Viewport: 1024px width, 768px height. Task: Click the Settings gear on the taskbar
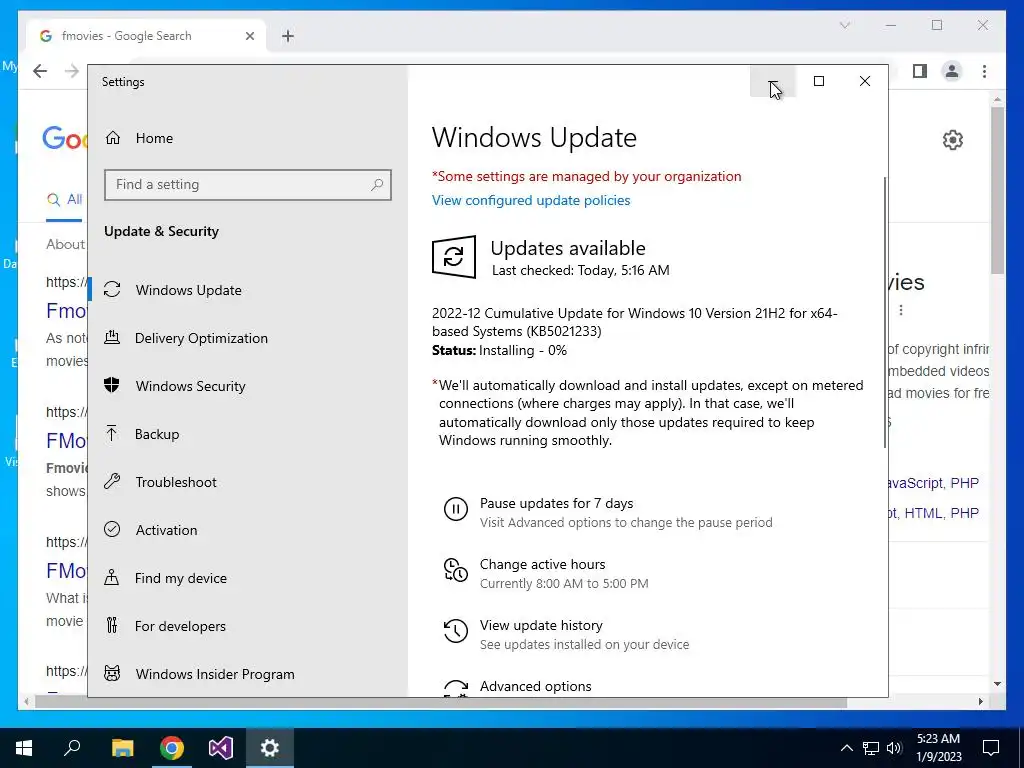coord(270,748)
